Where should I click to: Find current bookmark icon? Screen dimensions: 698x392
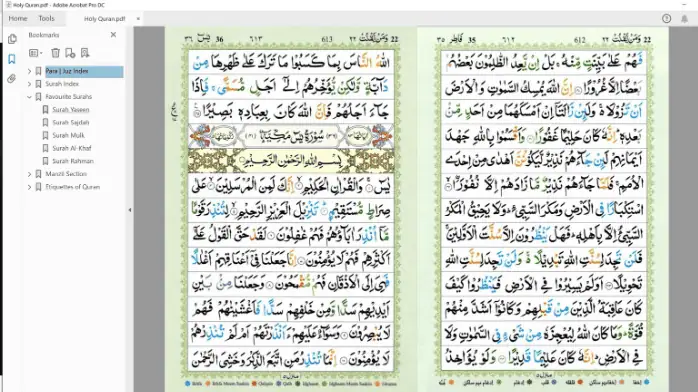(85, 53)
